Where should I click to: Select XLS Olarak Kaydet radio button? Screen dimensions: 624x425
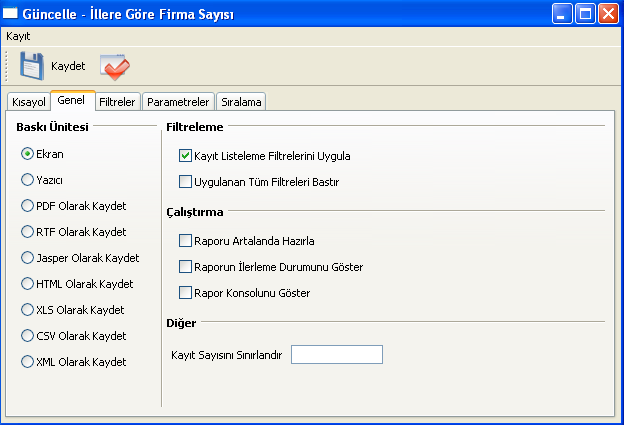(27, 310)
